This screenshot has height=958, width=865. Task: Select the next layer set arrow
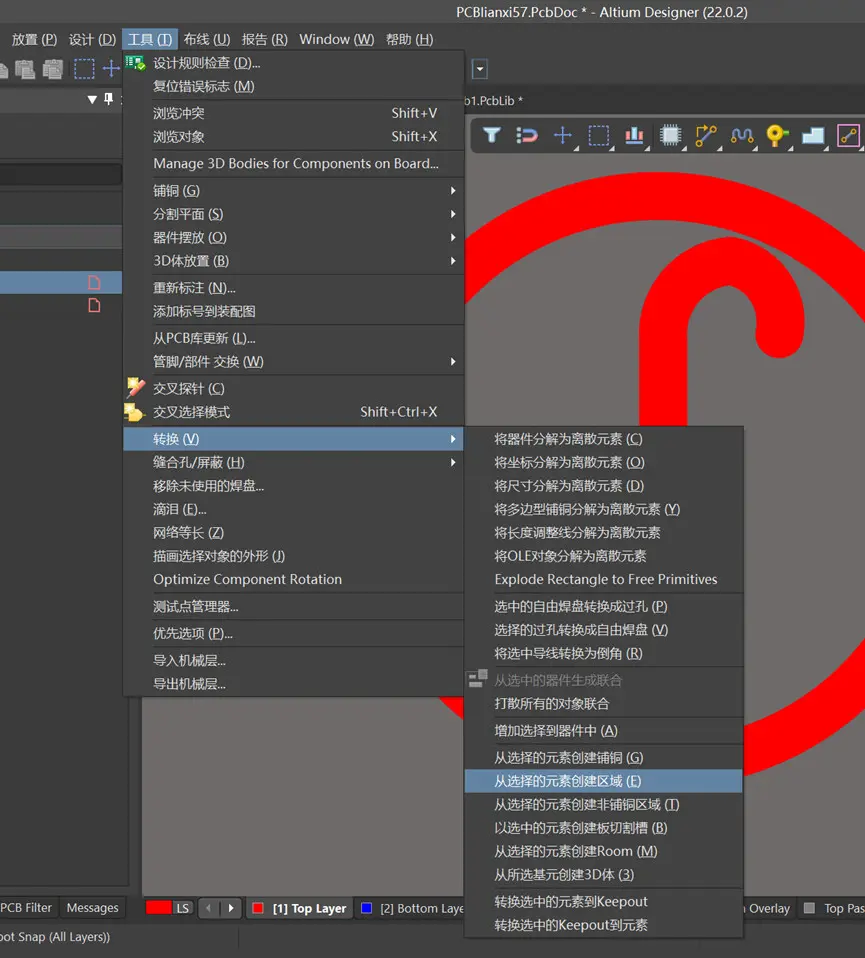[231, 908]
